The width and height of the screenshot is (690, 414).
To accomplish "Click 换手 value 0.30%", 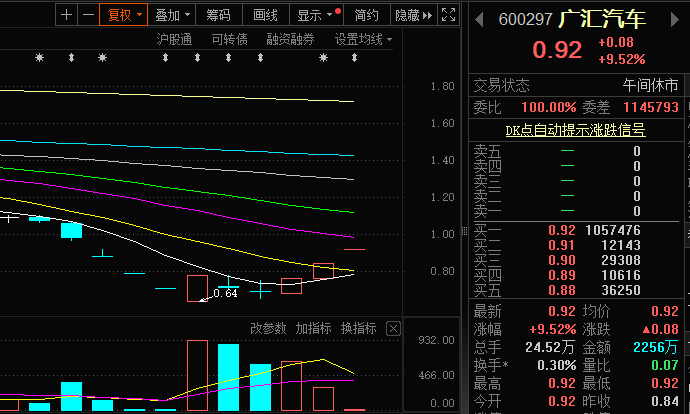I will point(557,365).
